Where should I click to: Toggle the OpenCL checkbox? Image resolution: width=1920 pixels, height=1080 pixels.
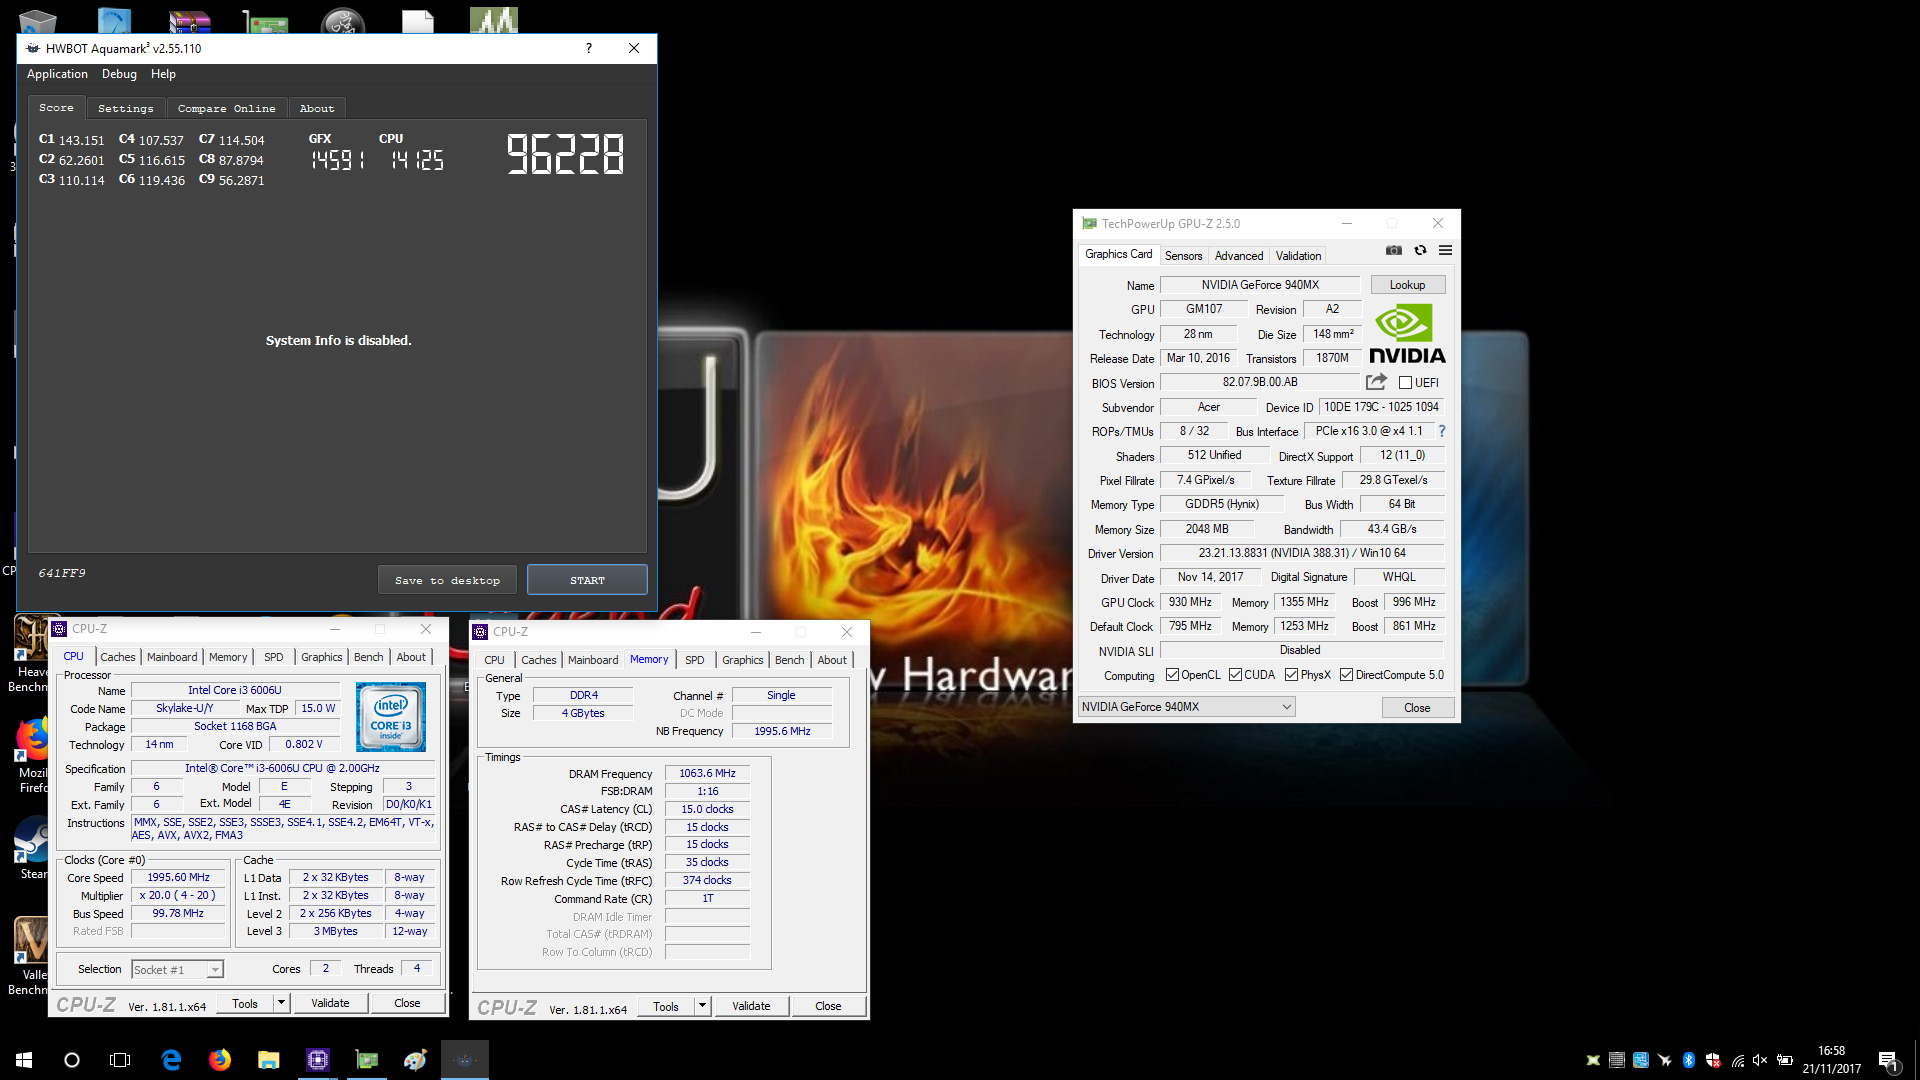(1172, 675)
